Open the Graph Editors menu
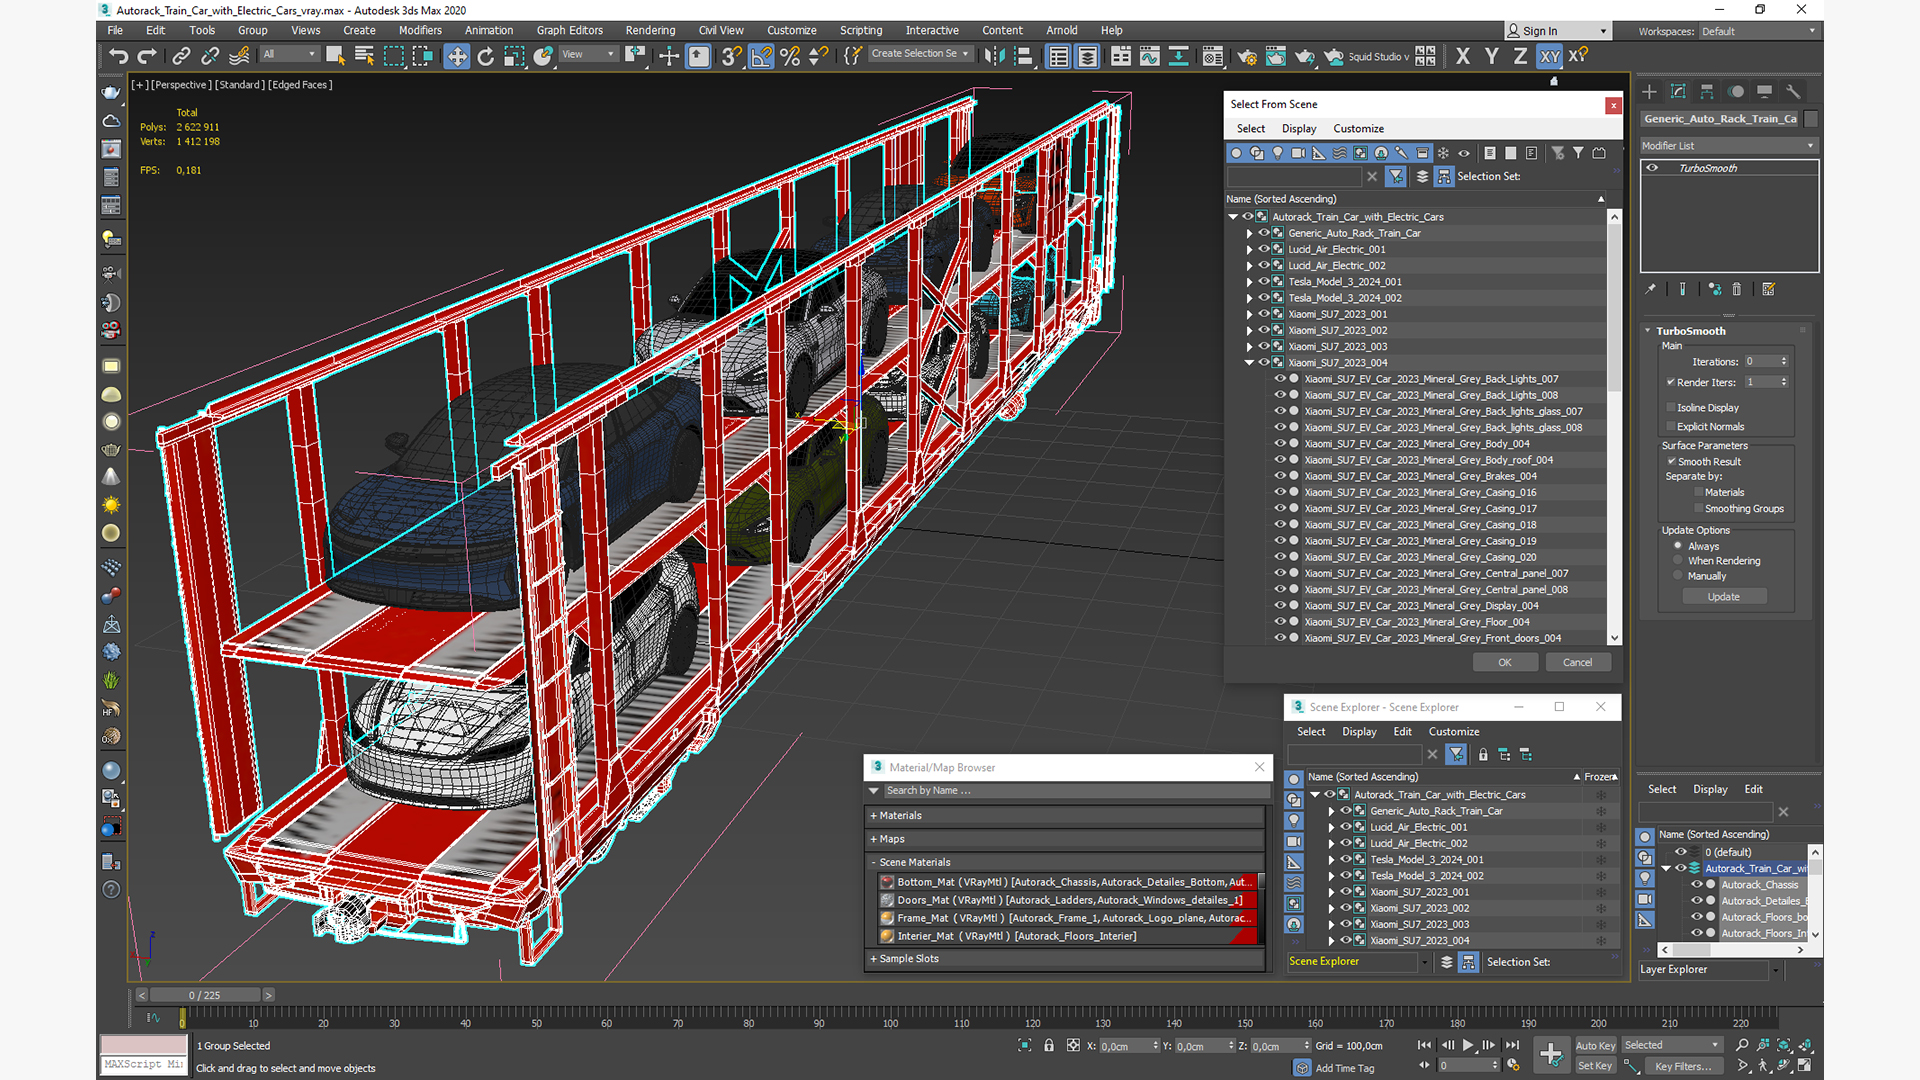1920x1080 pixels. coord(569,30)
